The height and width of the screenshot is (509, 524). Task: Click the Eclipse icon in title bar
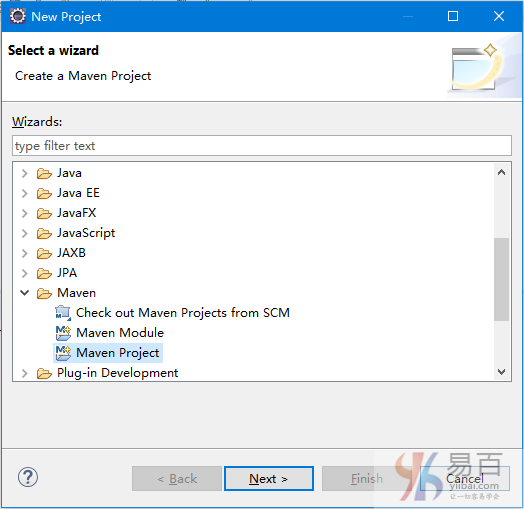17,16
